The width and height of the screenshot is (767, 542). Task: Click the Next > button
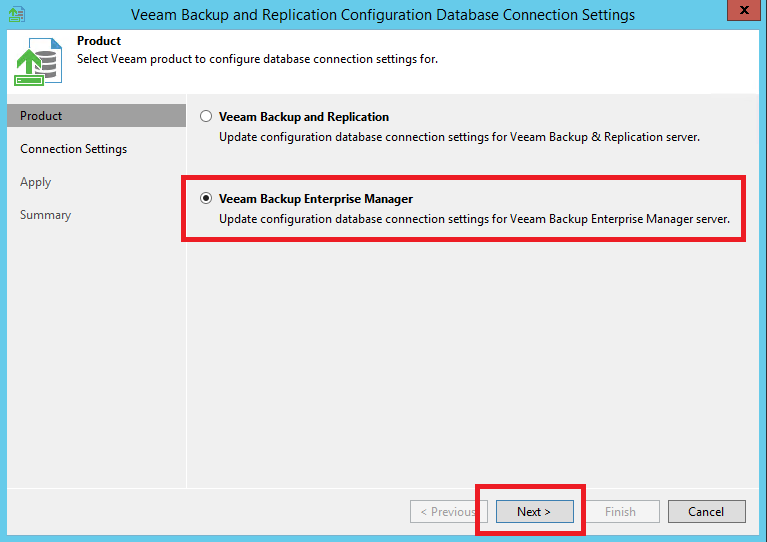point(534,512)
